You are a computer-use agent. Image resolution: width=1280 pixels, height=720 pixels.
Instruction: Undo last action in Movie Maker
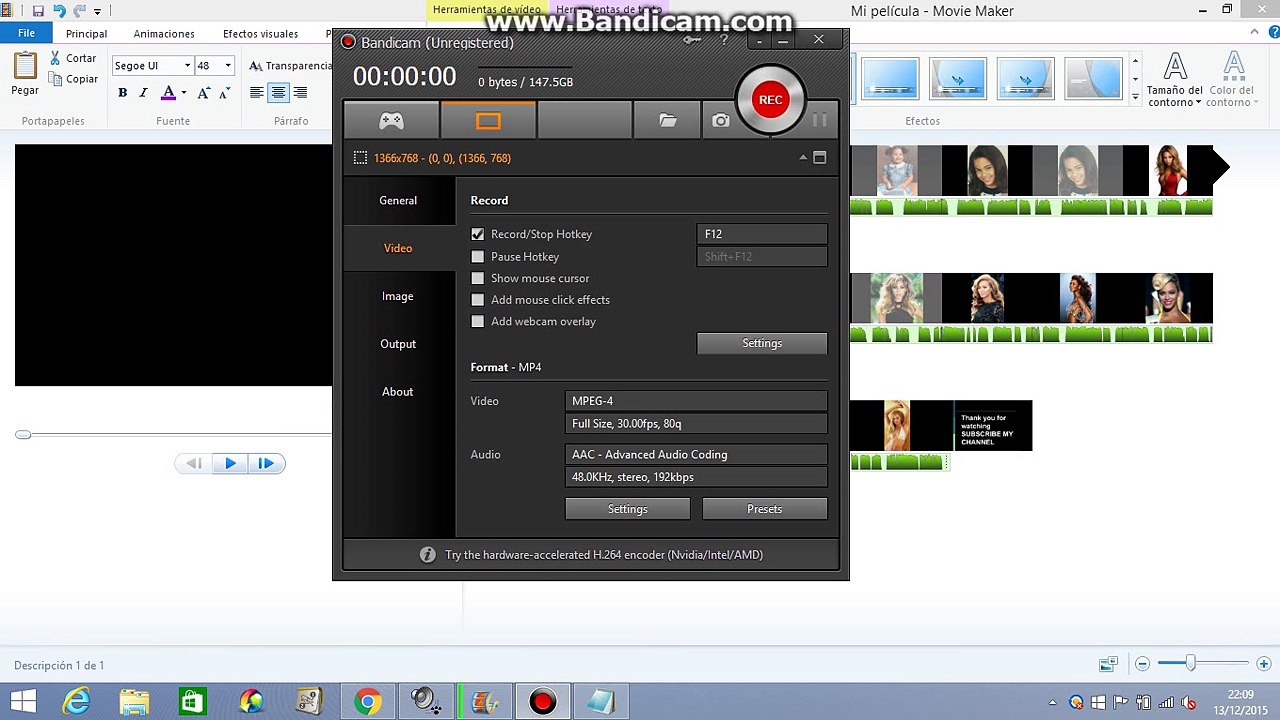coord(59,11)
